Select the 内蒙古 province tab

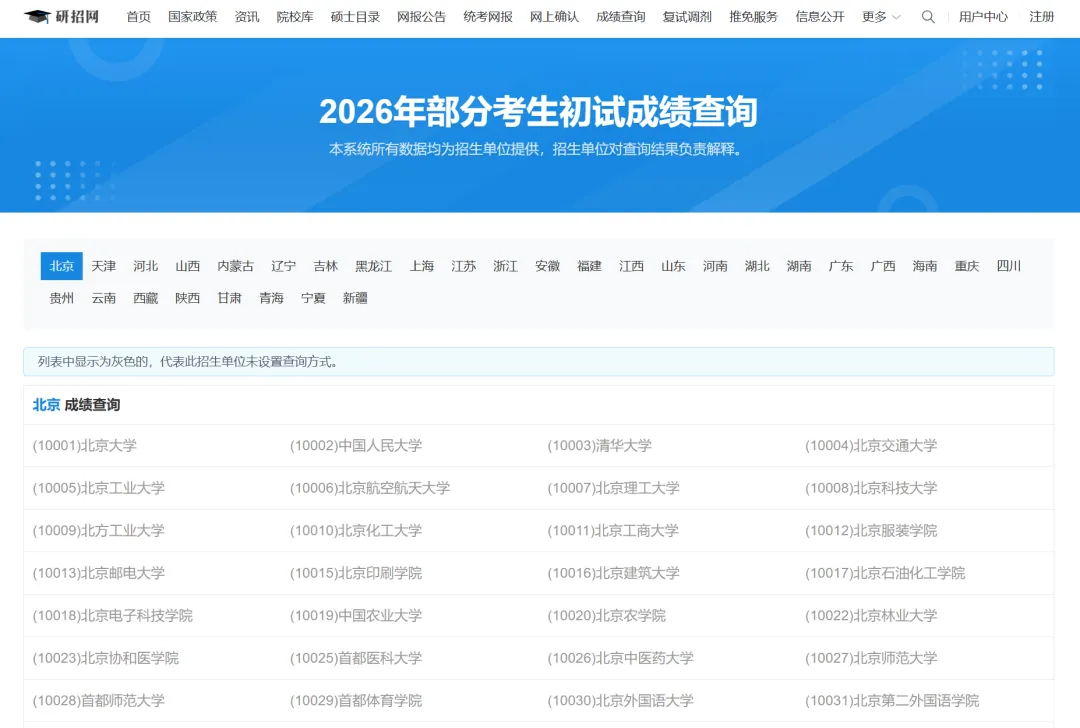point(236,266)
